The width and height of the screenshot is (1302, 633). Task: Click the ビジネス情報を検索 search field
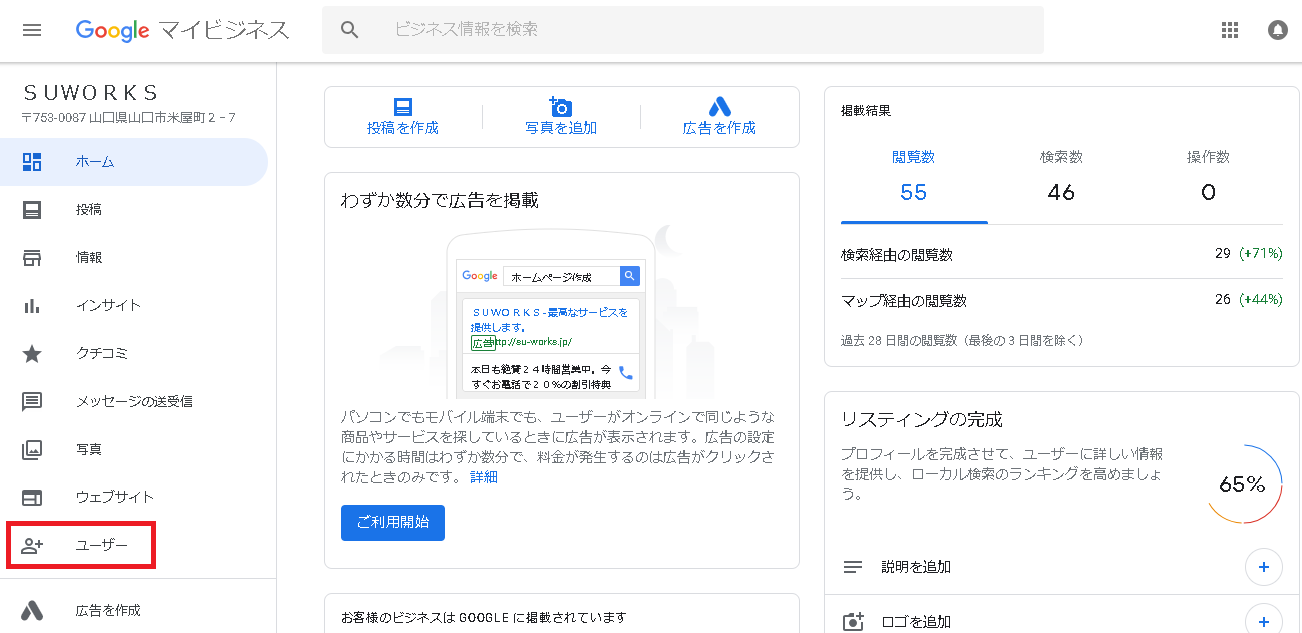(x=700, y=30)
